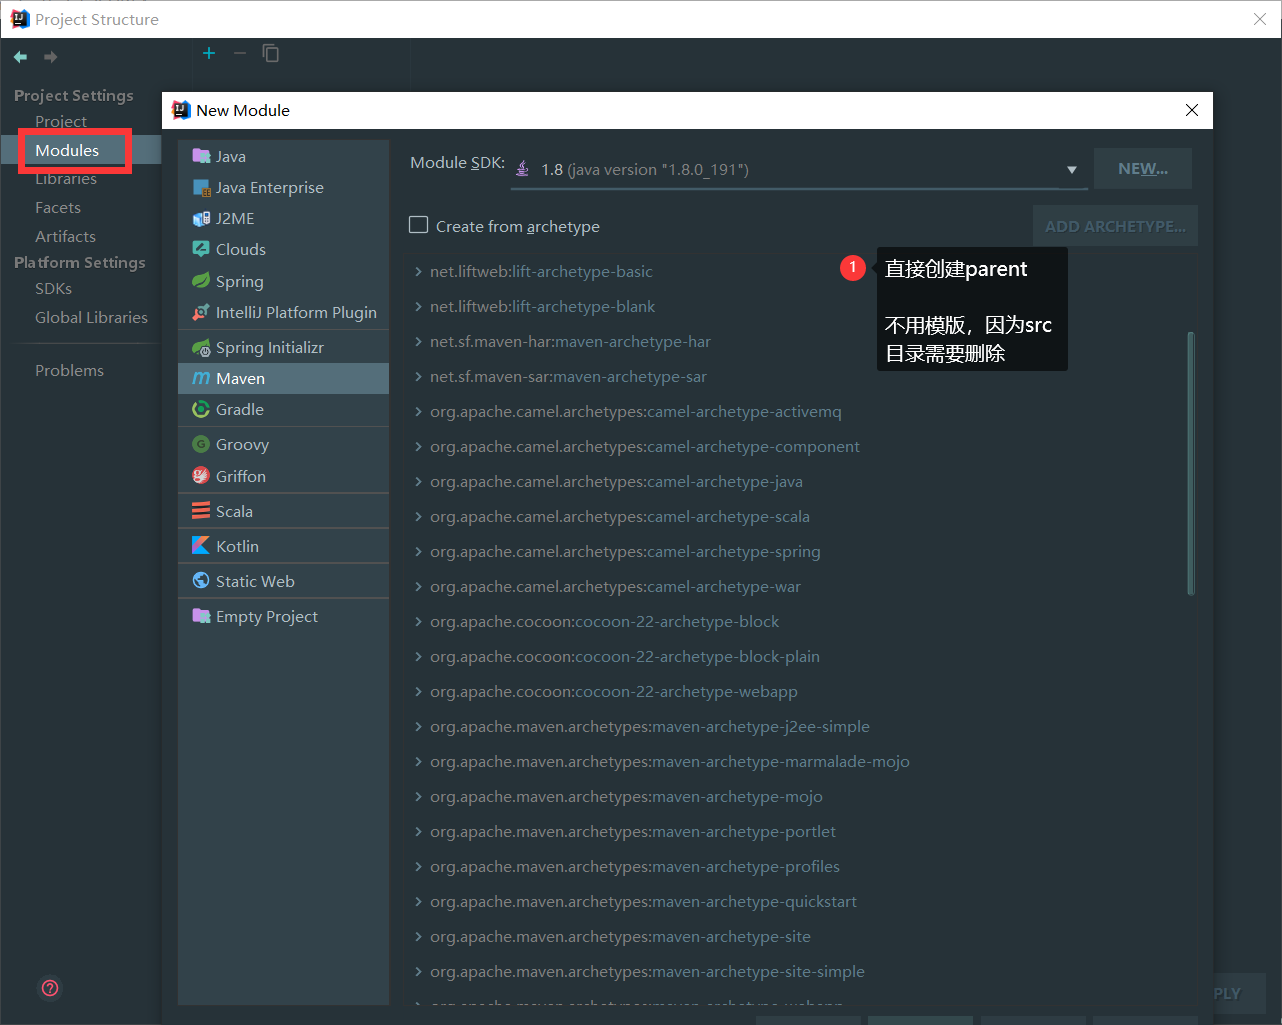Choose Kotlin module type
The height and width of the screenshot is (1025, 1282).
pyautogui.click(x=284, y=546)
